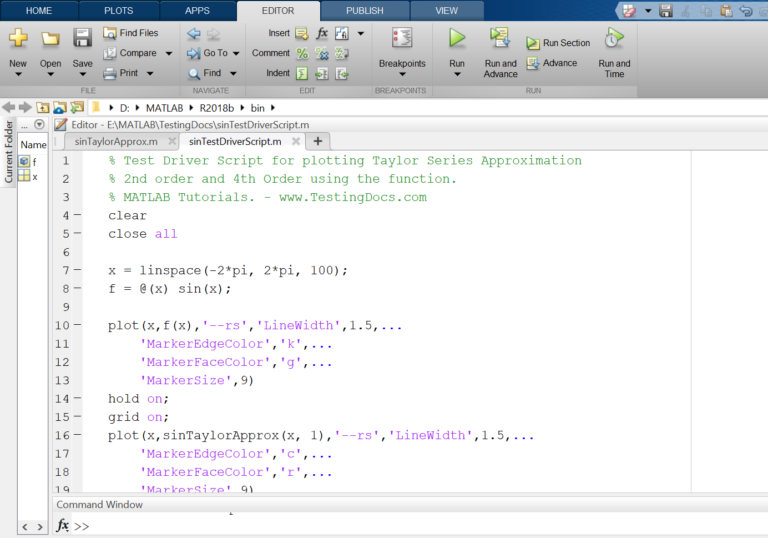Click Advance button in Run group
Screen dimensions: 768x538
552,63
